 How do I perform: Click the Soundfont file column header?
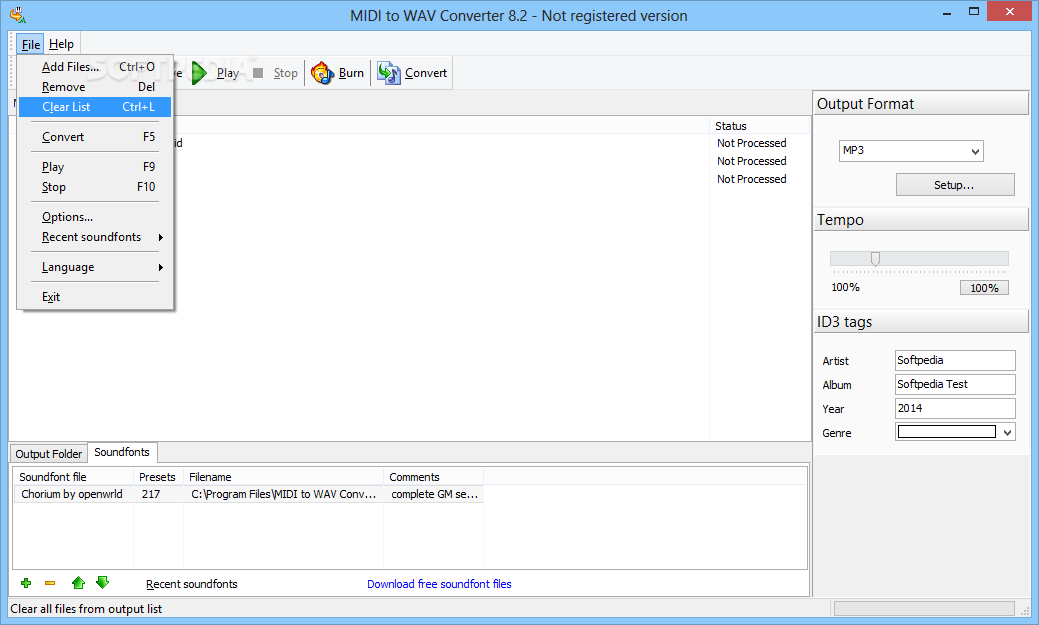pyautogui.click(x=74, y=477)
